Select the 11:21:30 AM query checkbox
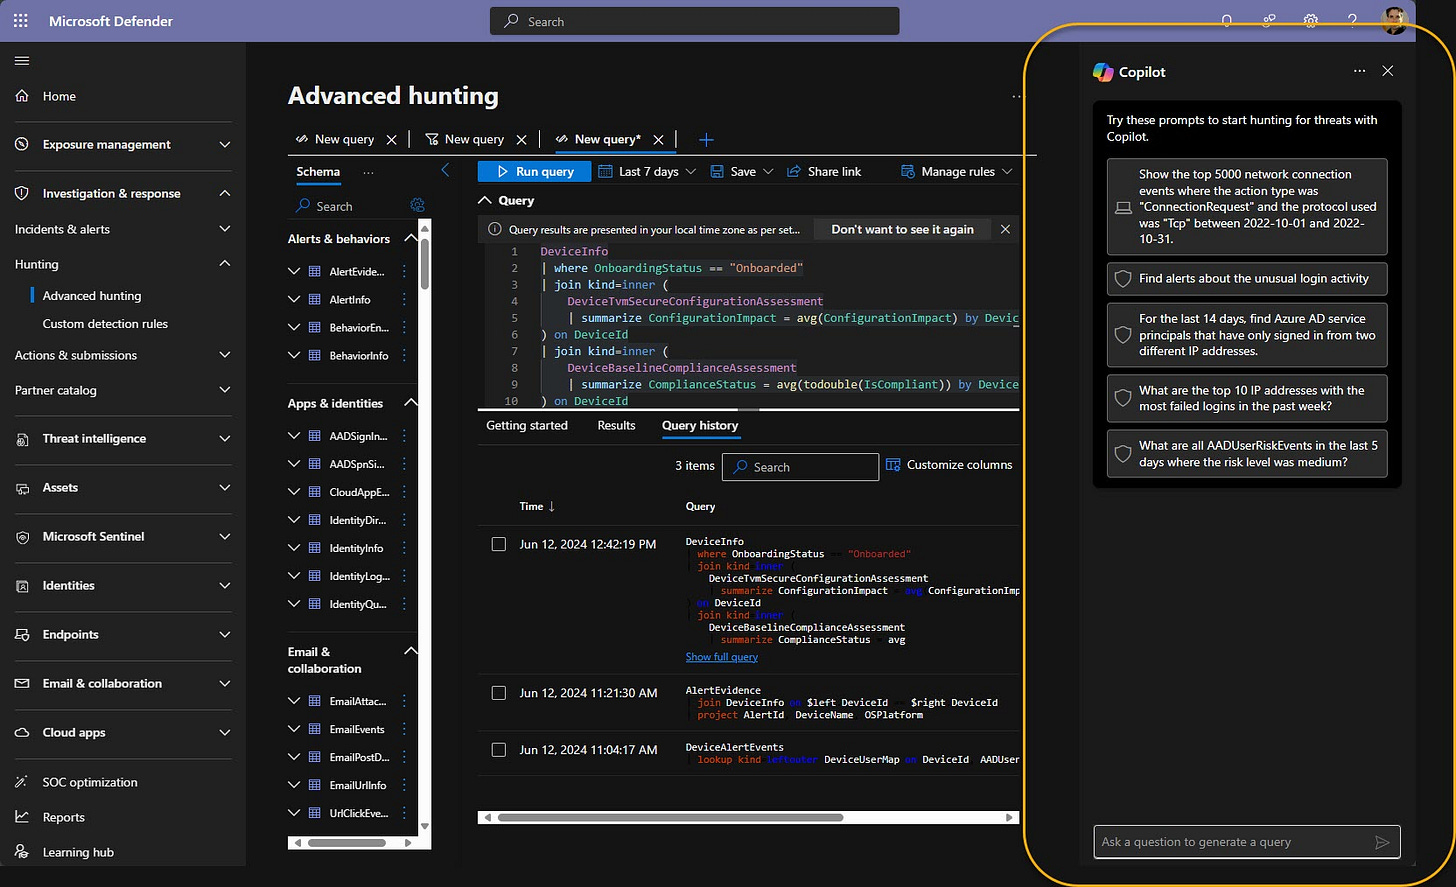 click(x=499, y=692)
